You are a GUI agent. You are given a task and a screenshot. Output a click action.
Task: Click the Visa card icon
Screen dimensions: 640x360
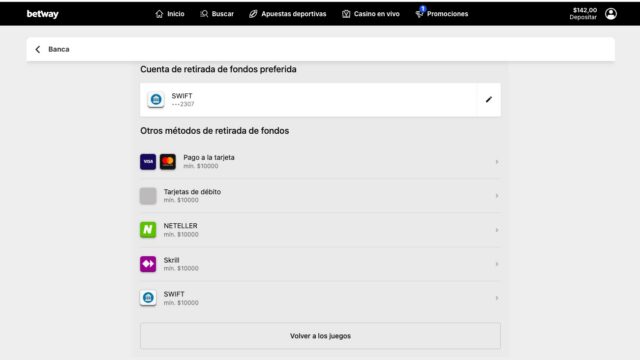click(148, 162)
